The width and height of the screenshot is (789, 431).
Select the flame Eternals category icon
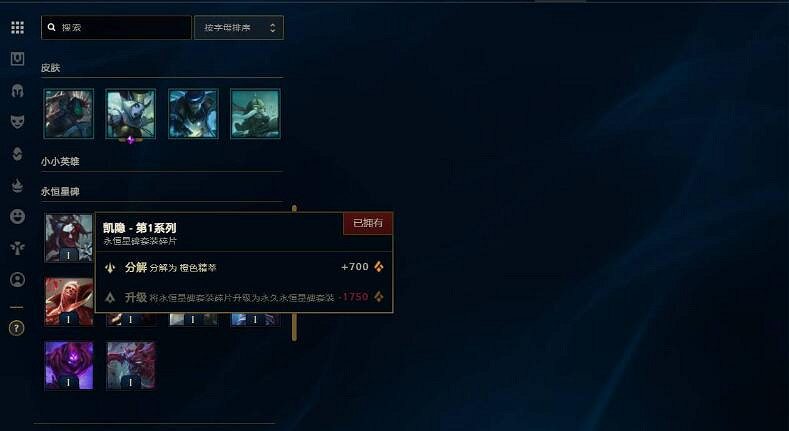point(17,186)
